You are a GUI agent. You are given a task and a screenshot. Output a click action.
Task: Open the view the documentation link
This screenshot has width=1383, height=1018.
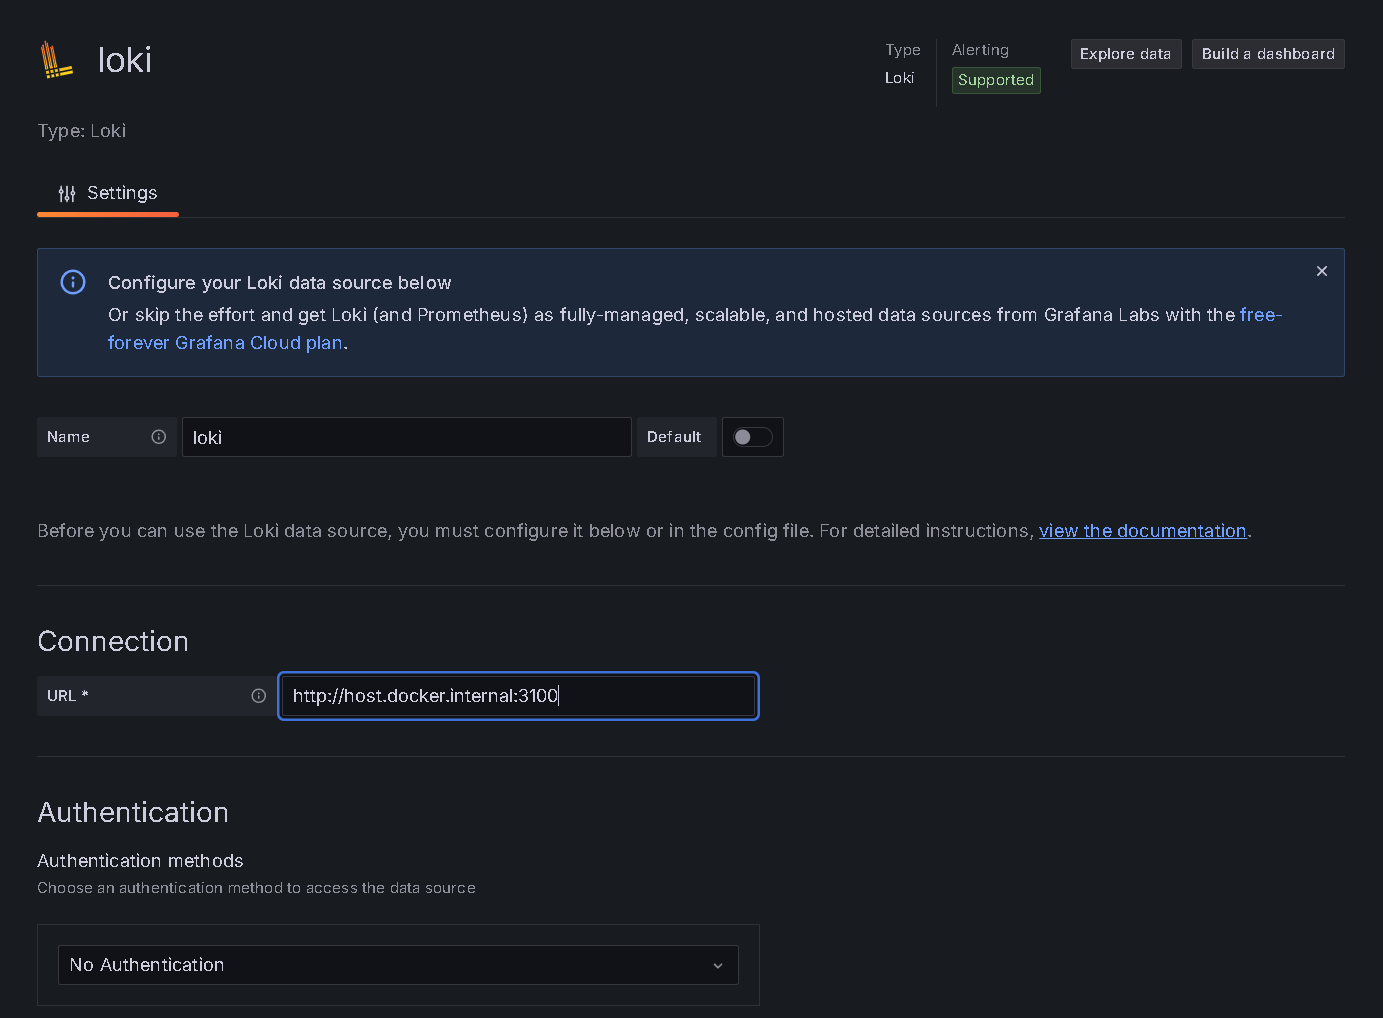pyautogui.click(x=1142, y=531)
